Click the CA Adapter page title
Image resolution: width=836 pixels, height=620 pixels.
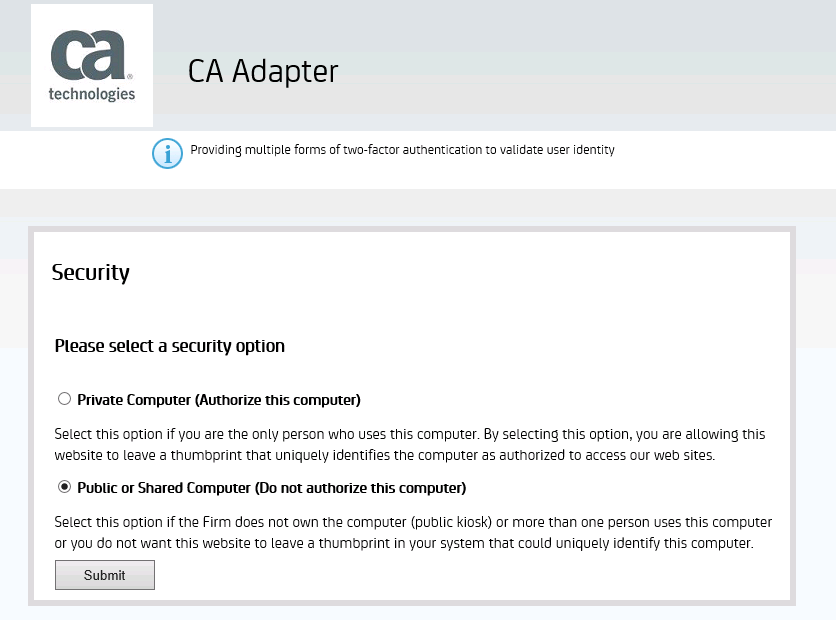tap(263, 71)
